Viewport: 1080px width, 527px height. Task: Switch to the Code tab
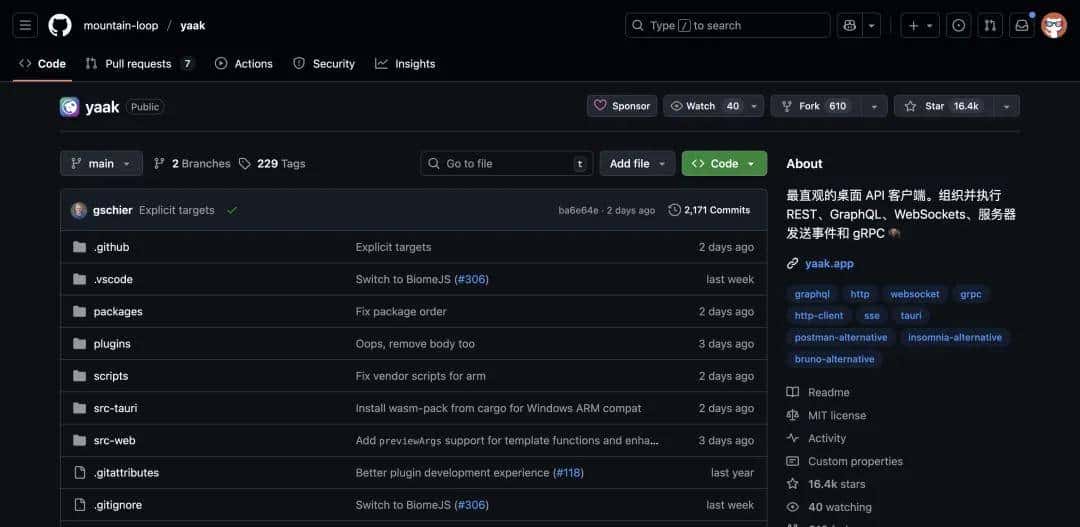[43, 63]
